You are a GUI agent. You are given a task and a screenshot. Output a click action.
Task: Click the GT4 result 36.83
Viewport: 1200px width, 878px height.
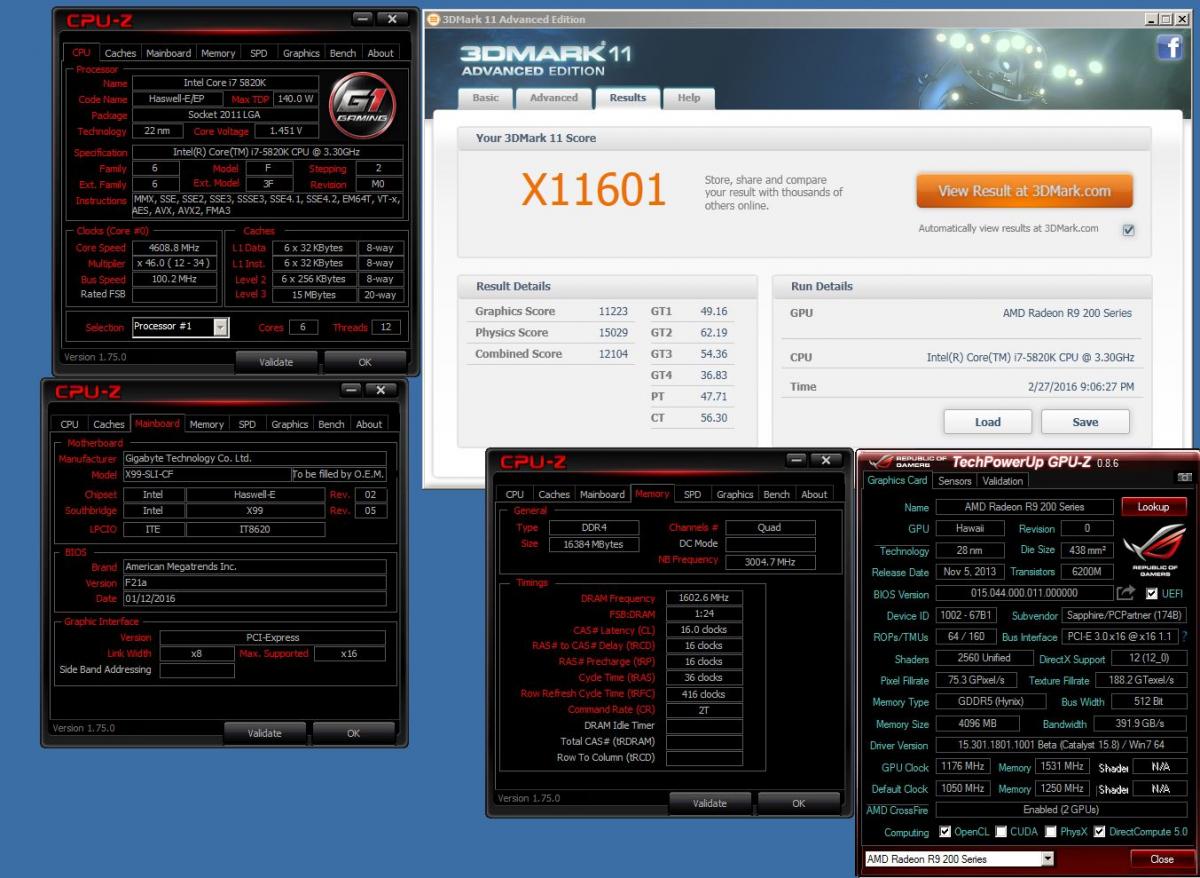point(714,375)
